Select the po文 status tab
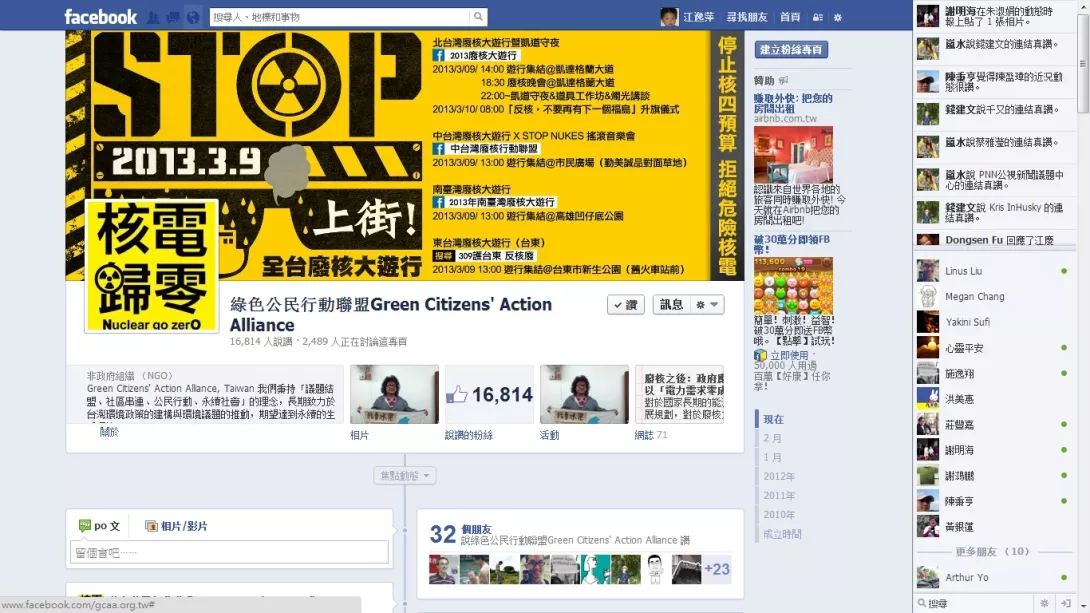The image size is (1090, 613). [x=99, y=526]
